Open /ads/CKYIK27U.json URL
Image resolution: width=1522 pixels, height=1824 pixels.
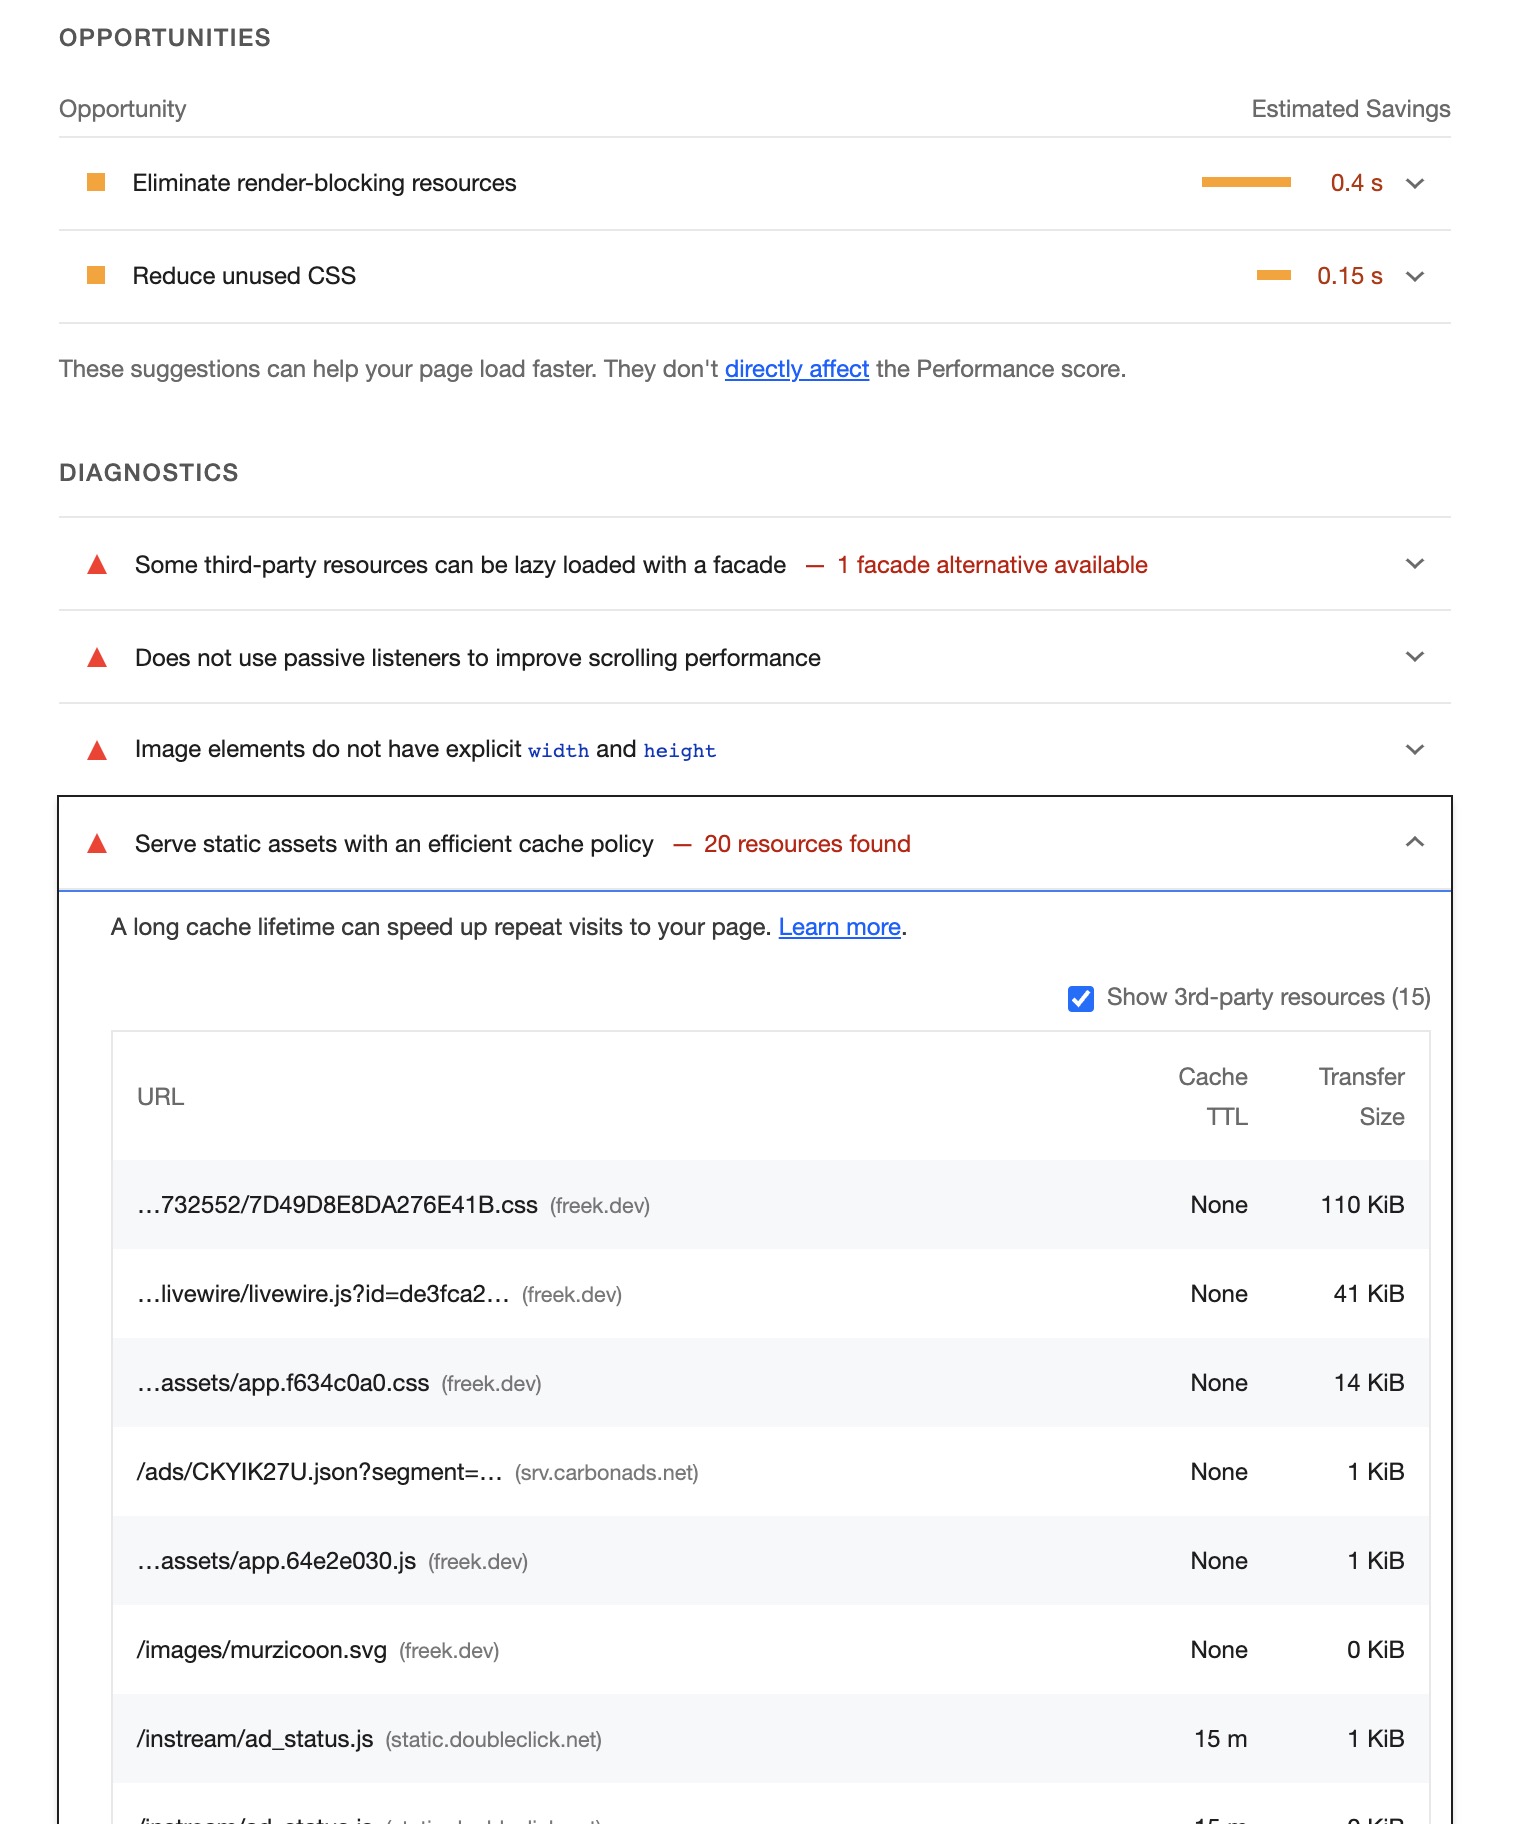tap(319, 1472)
